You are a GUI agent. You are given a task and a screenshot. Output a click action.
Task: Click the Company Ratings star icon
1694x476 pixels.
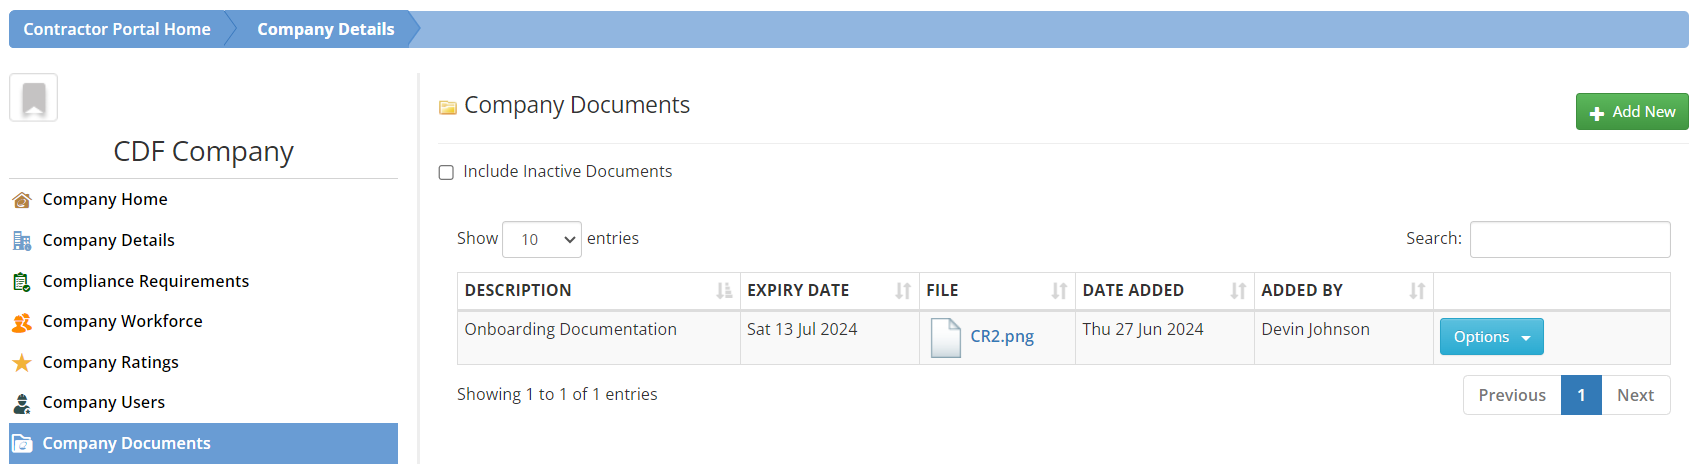pos(22,363)
